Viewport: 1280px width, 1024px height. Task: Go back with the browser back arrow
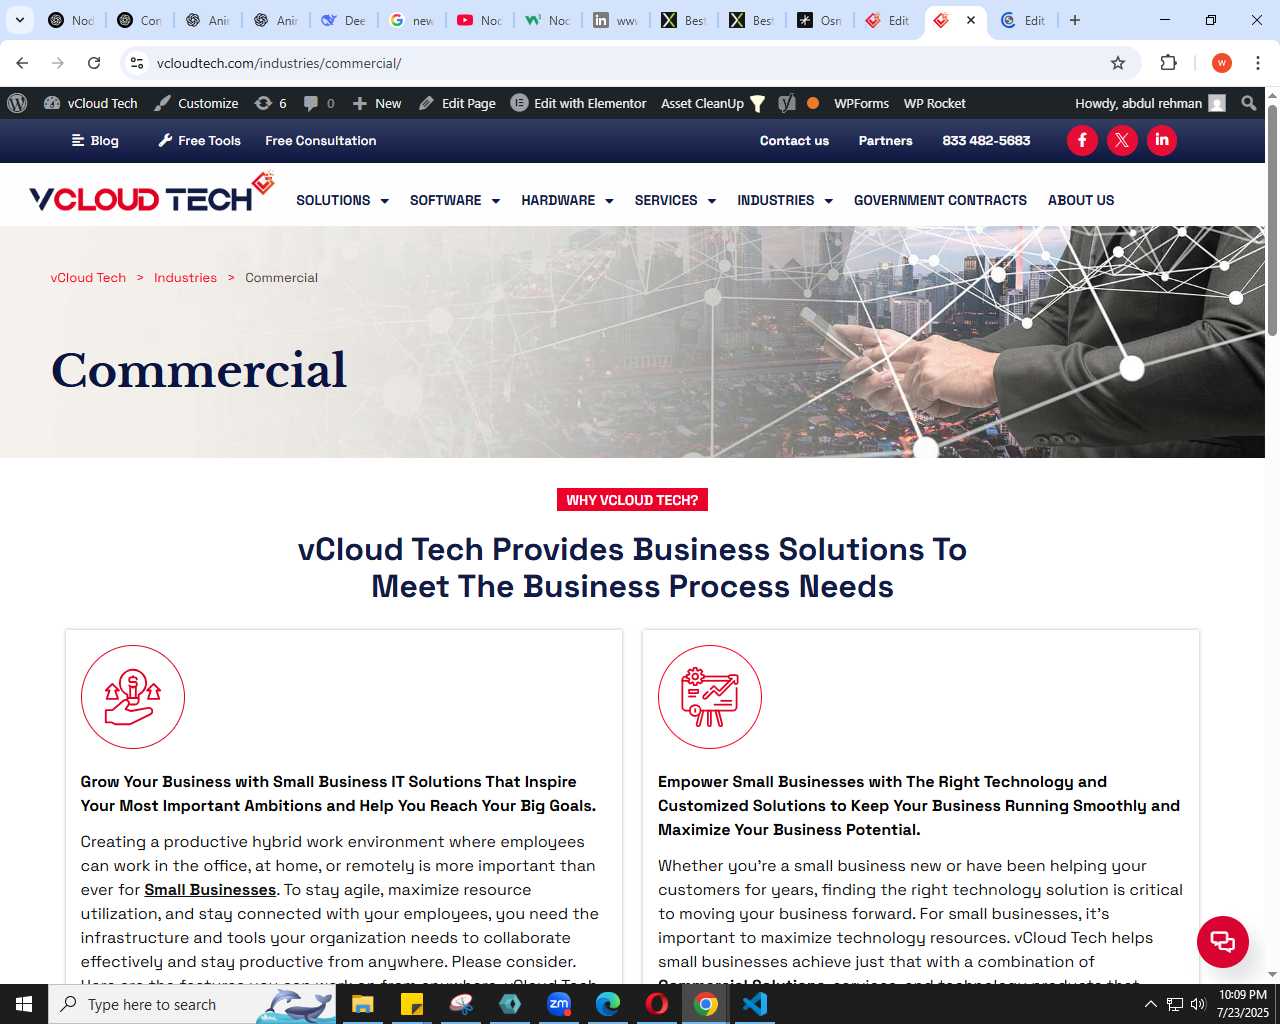(x=22, y=63)
